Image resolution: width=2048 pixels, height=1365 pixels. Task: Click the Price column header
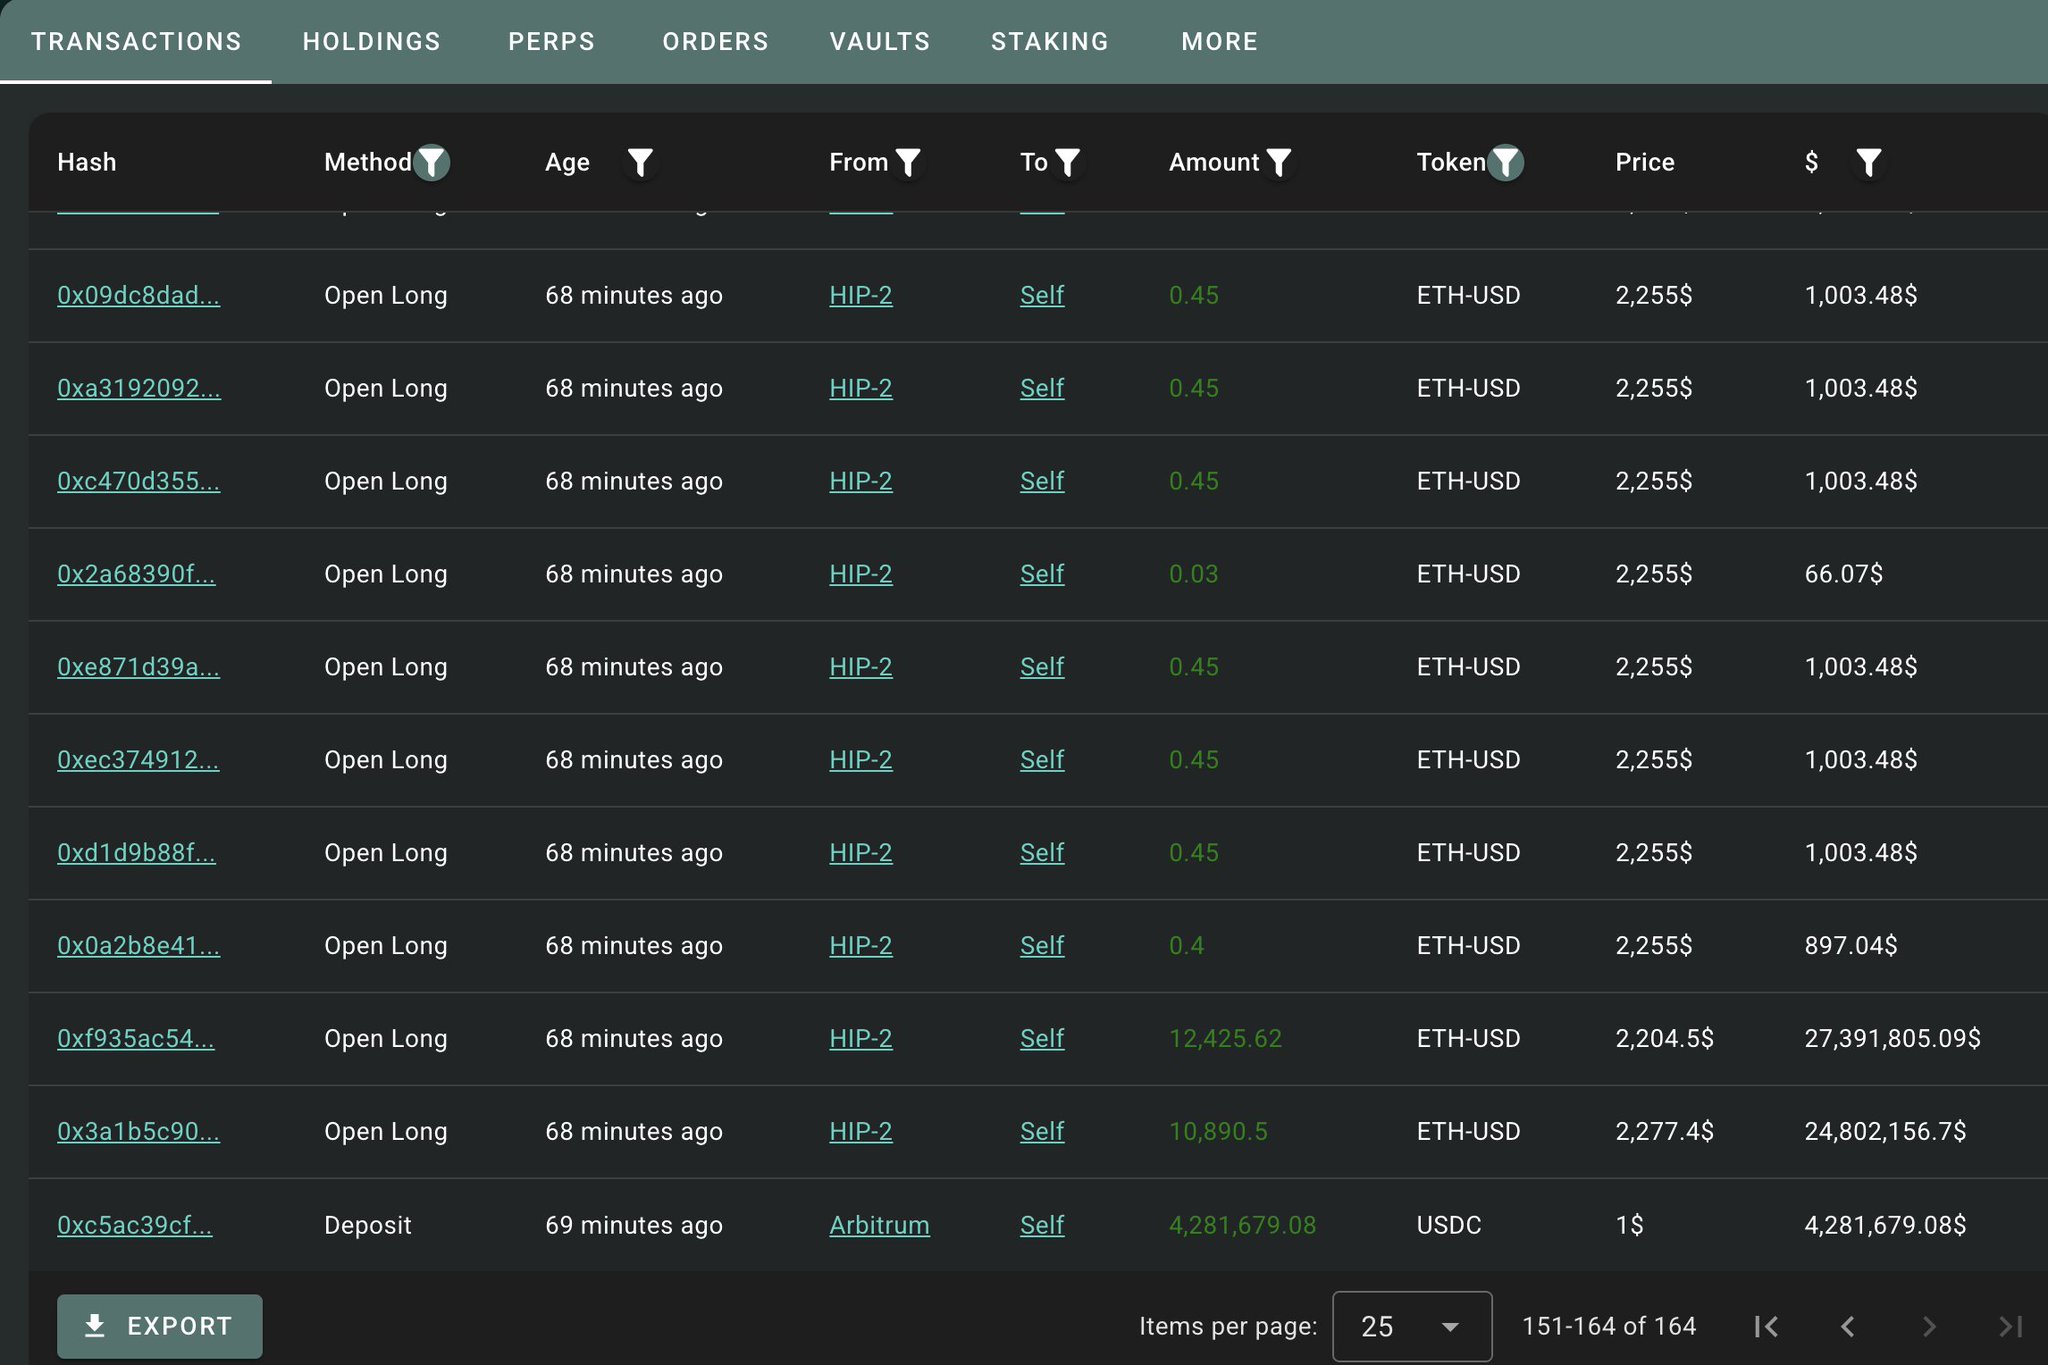(x=1645, y=162)
